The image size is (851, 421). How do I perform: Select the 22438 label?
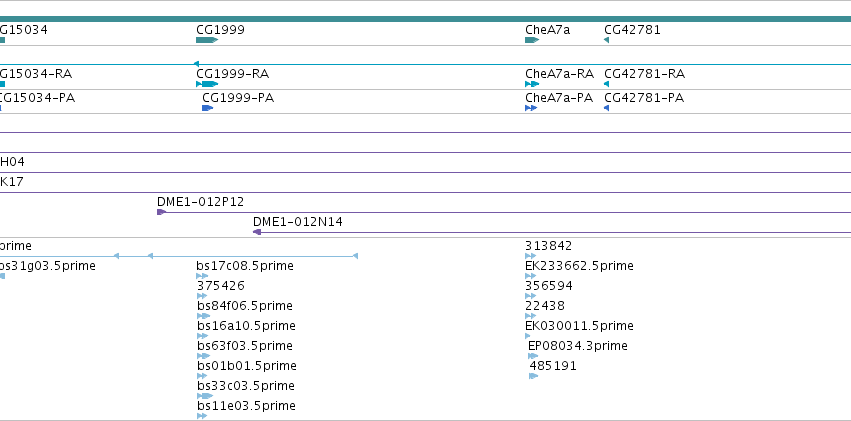545,306
